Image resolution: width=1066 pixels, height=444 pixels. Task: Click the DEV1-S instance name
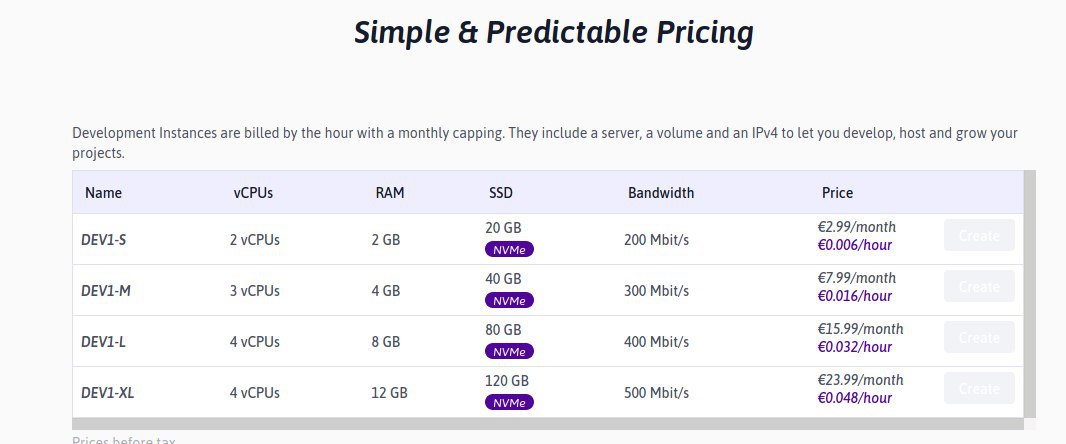103,239
